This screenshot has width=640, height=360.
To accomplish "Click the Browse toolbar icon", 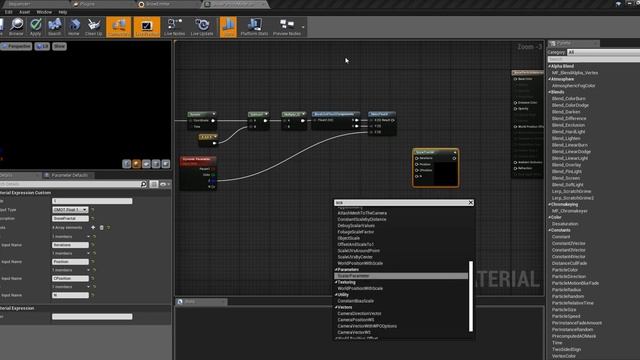I will tap(16, 27).
